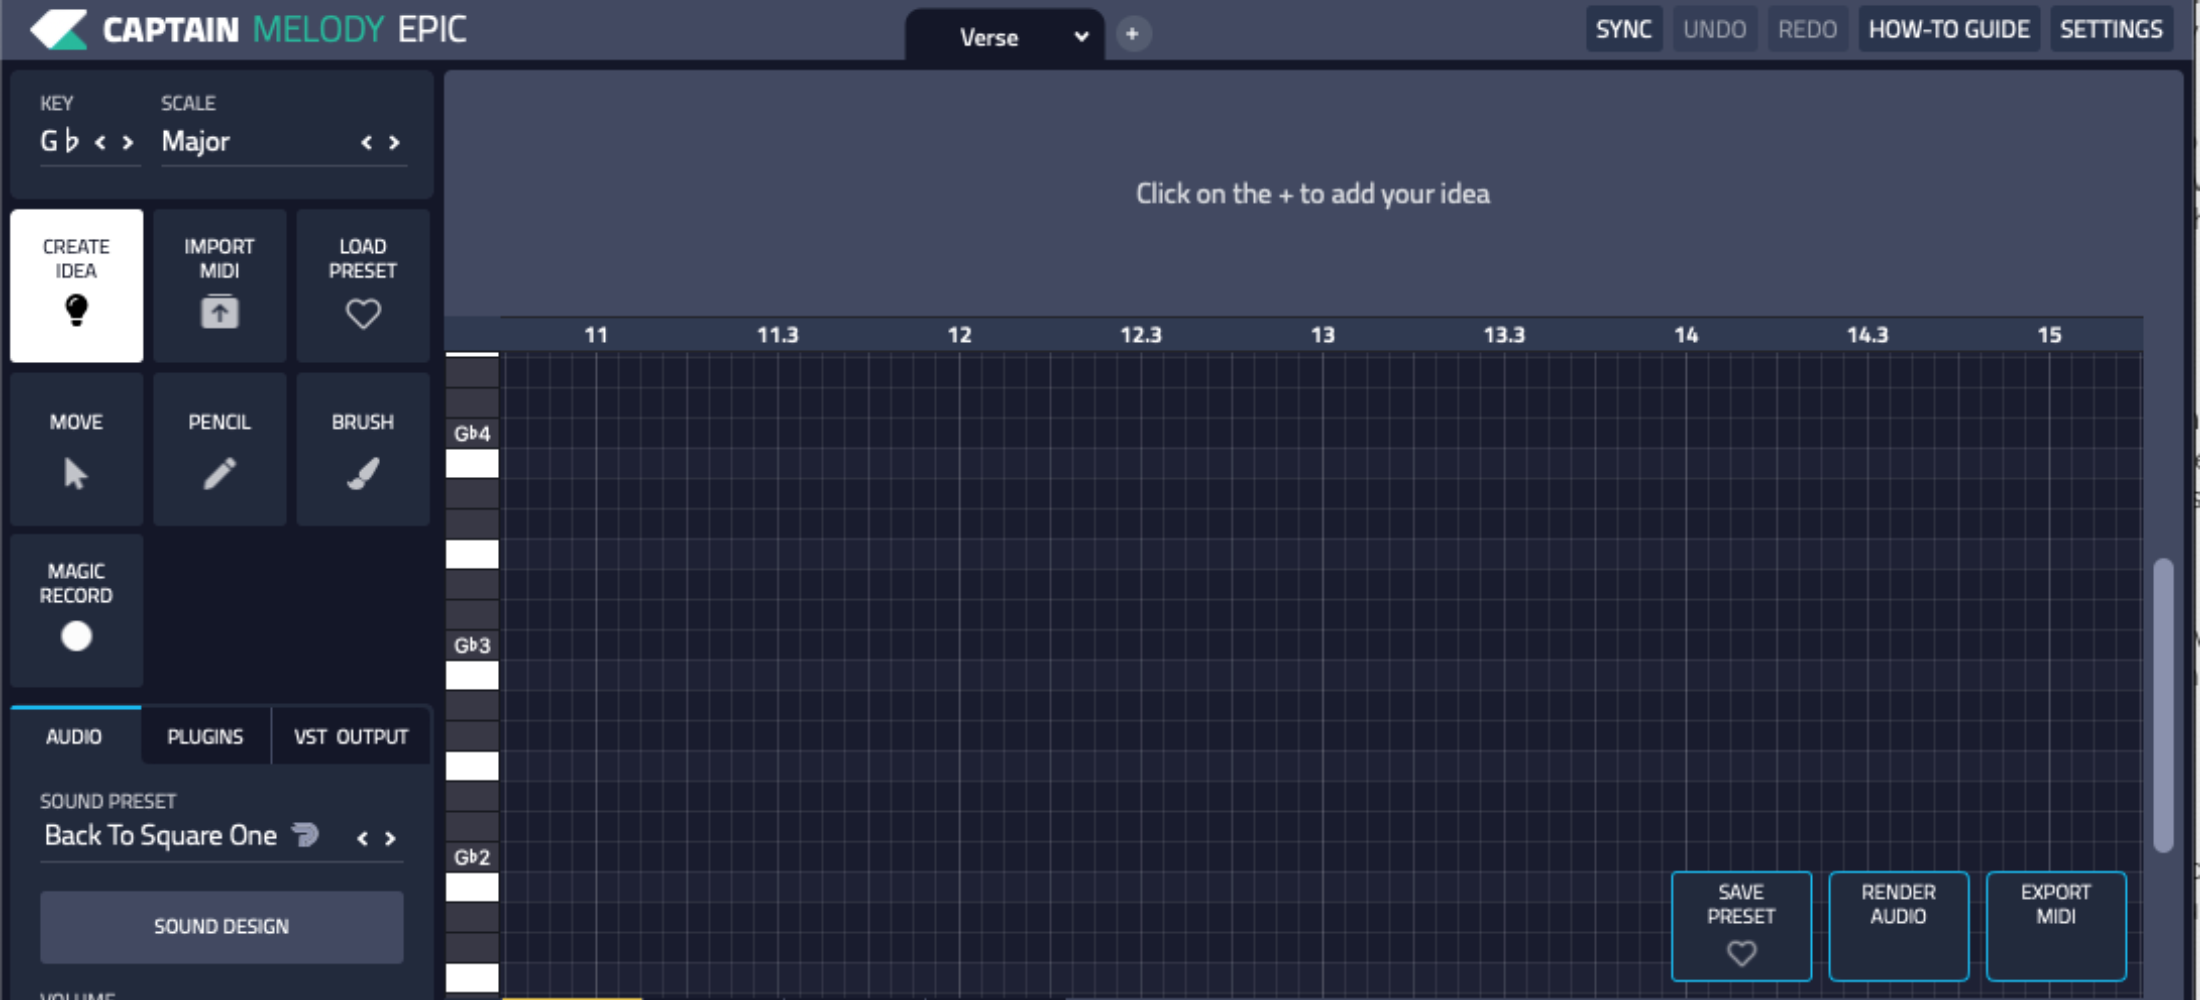Image resolution: width=2200 pixels, height=1000 pixels.
Task: Select the Brush tool
Action: pos(362,450)
